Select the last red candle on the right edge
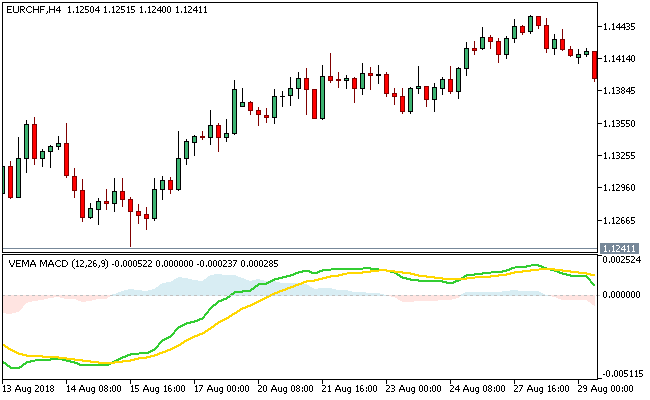The width and height of the screenshot is (650, 400). 595,65
